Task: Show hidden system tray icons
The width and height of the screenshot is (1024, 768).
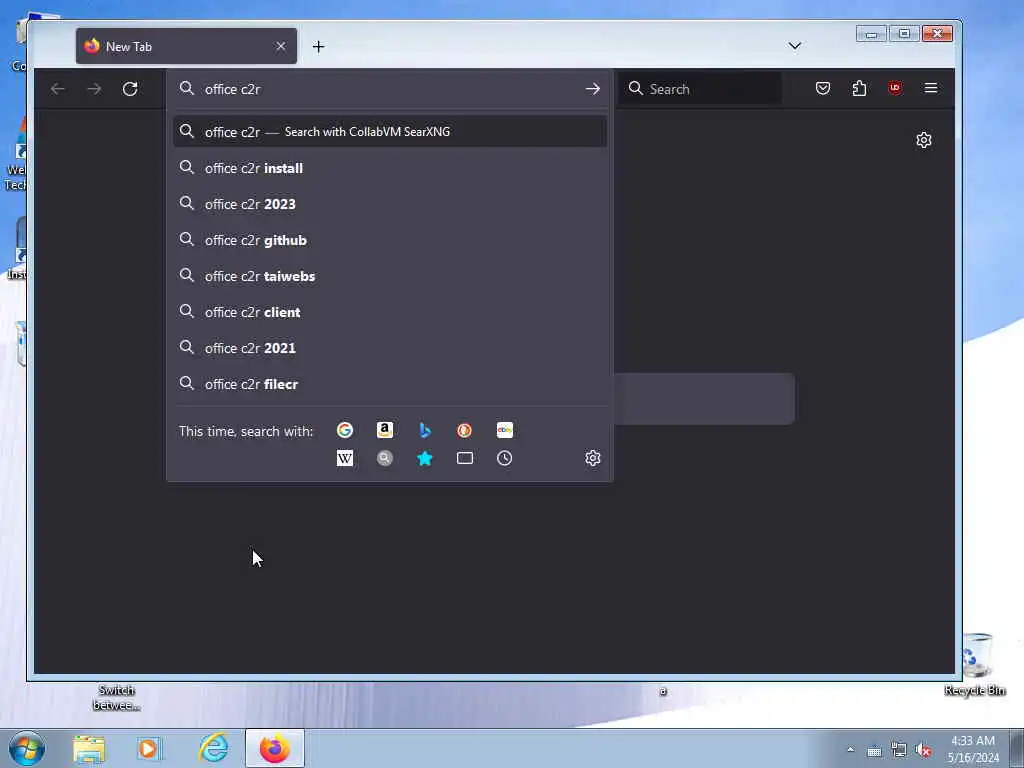Action: click(x=850, y=749)
